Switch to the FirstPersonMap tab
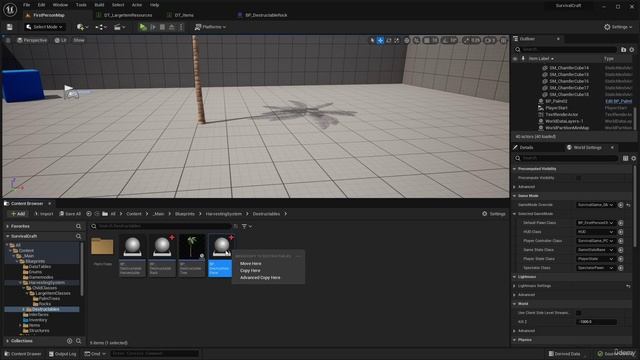 [49, 15]
